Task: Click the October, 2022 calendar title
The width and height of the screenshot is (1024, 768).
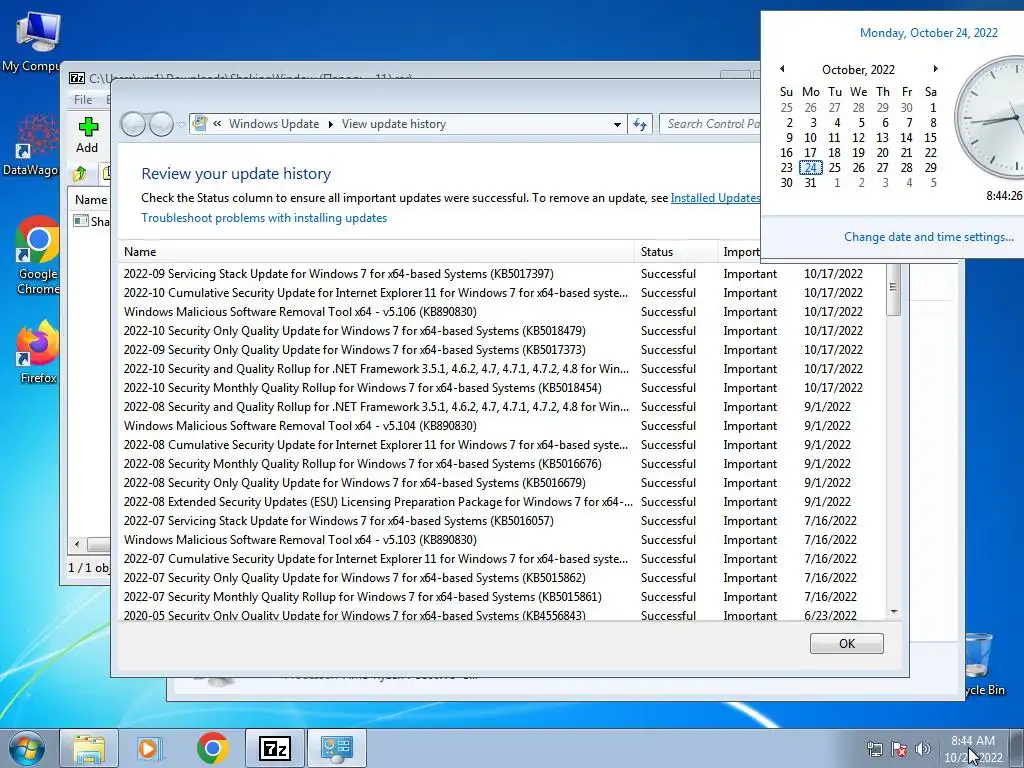Action: tap(858, 69)
